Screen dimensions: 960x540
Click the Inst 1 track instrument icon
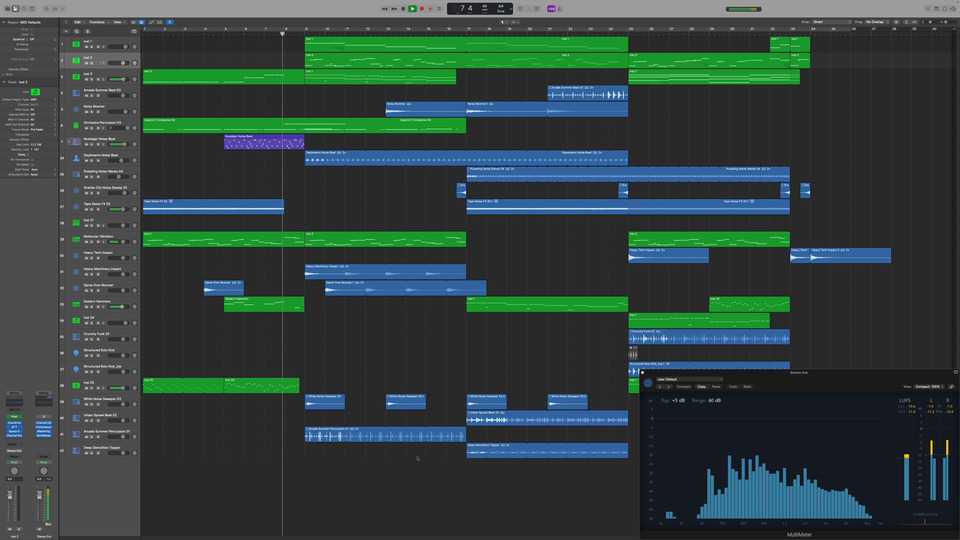(x=76, y=45)
